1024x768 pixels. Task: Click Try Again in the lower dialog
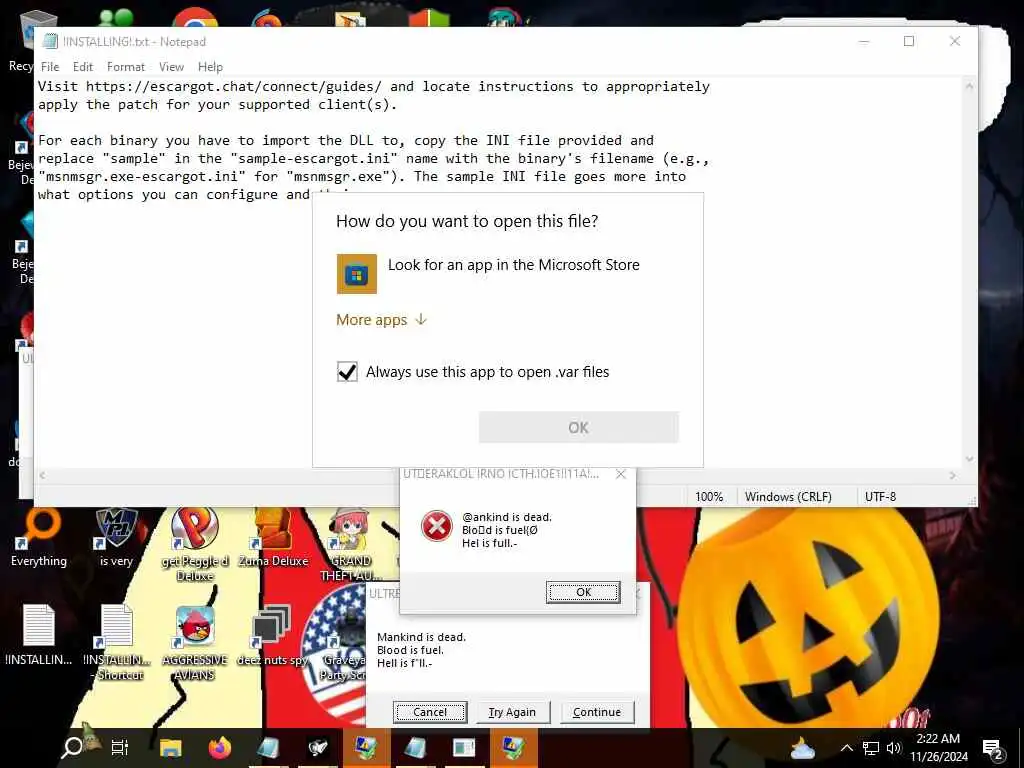pyautogui.click(x=513, y=712)
